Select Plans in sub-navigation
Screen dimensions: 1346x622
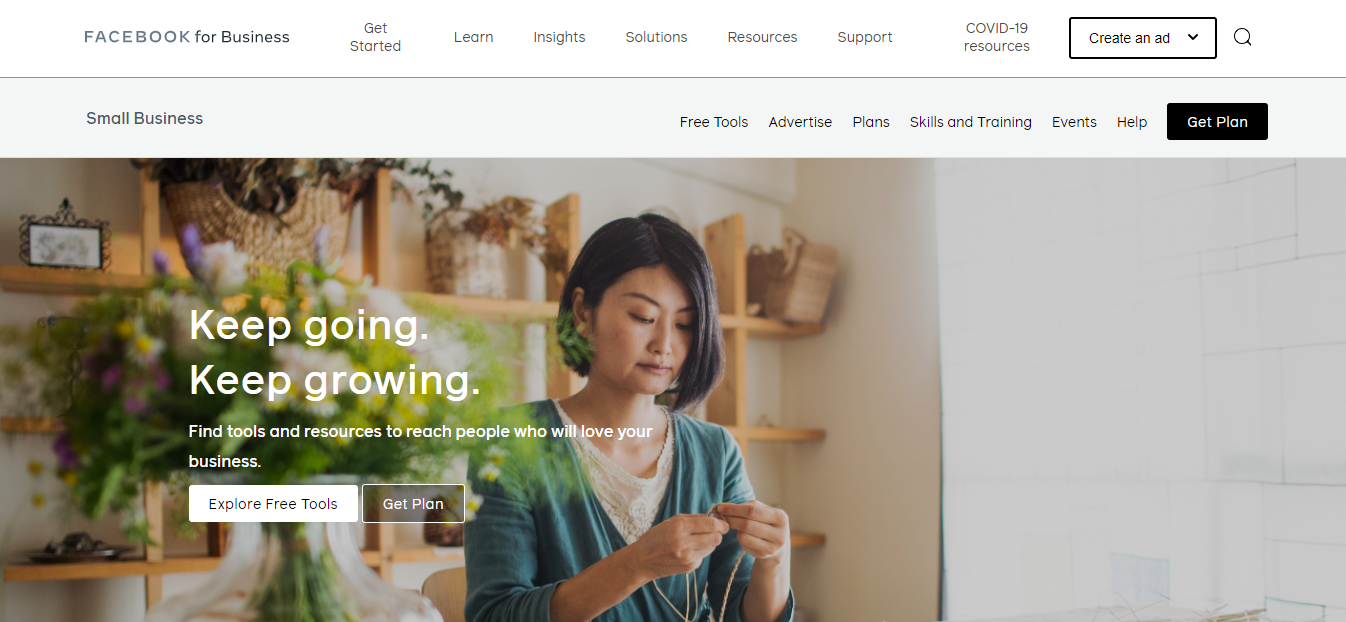click(x=871, y=122)
